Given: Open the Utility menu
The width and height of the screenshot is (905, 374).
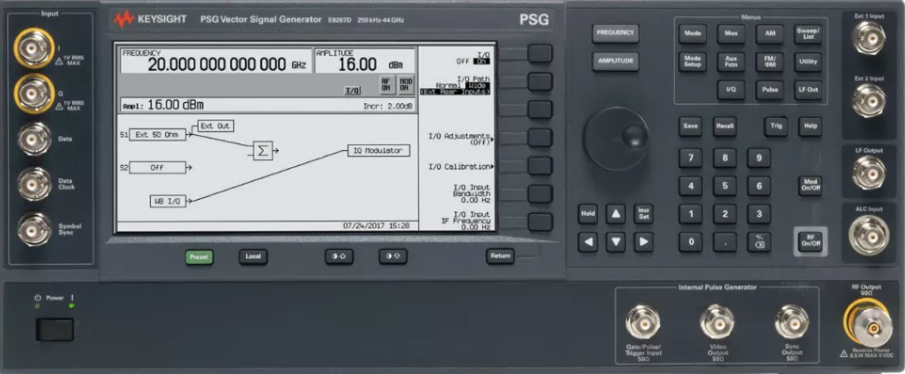Looking at the screenshot, I should click(x=807, y=62).
